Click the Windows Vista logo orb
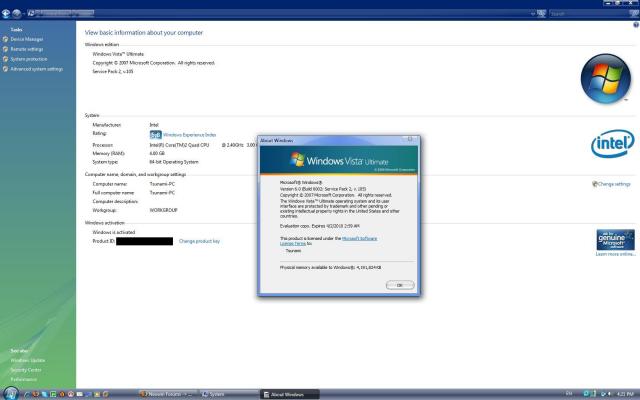Screen dimensions: 640x400 (x=606, y=78)
